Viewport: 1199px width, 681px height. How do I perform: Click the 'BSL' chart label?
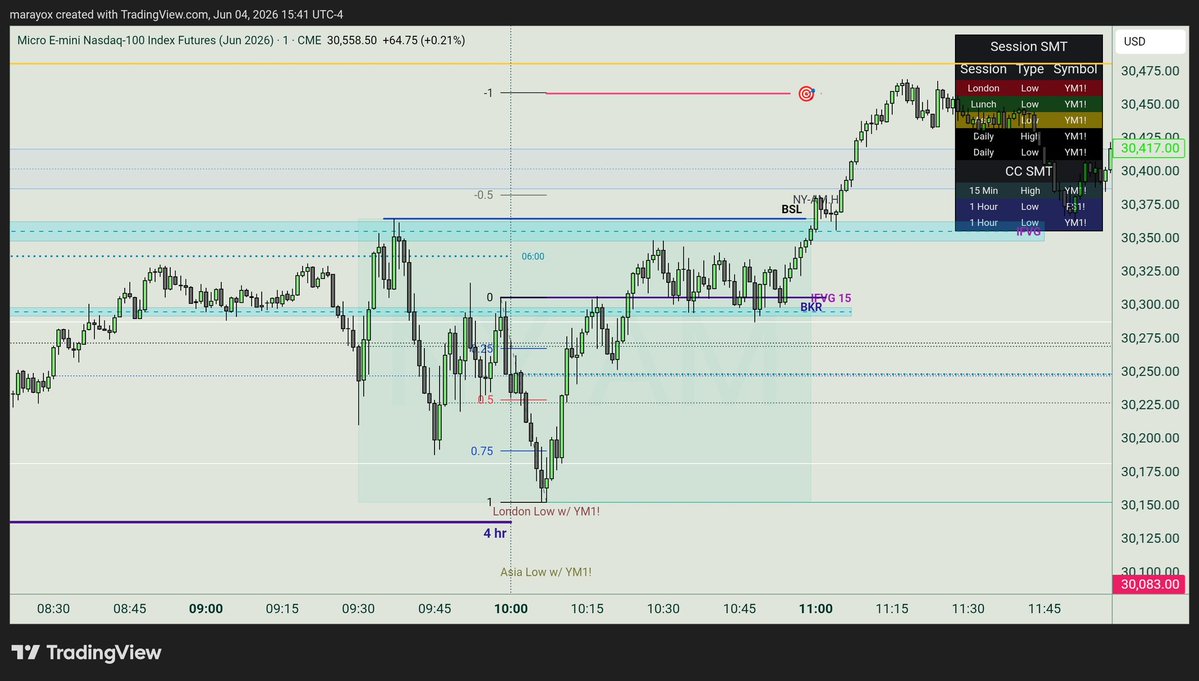[x=791, y=209]
